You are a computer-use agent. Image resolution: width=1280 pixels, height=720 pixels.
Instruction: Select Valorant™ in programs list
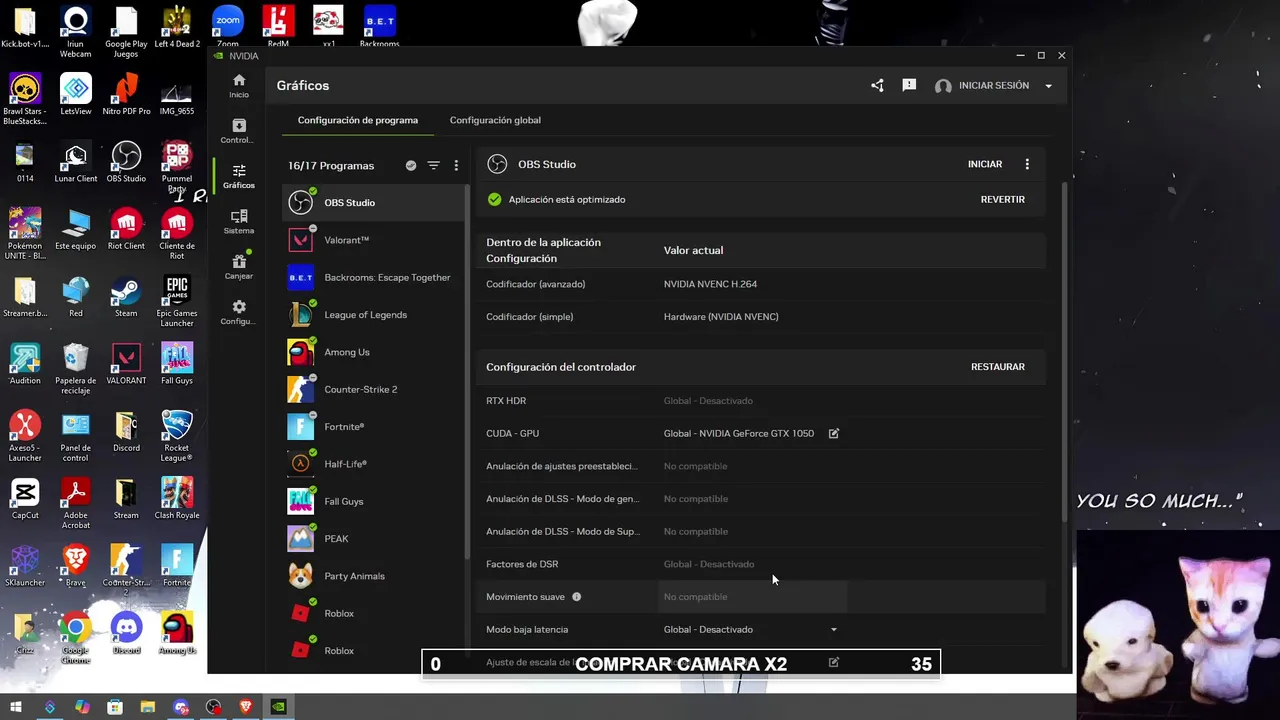pyautogui.click(x=374, y=240)
